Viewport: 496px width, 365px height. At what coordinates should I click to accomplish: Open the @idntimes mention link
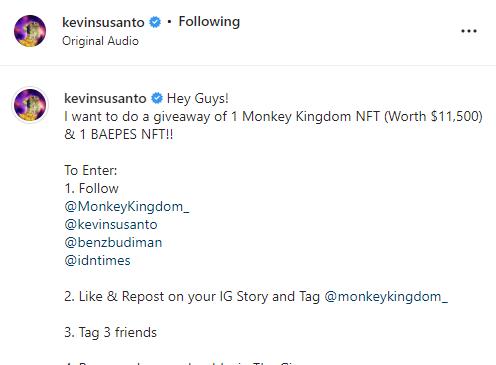click(x=97, y=260)
